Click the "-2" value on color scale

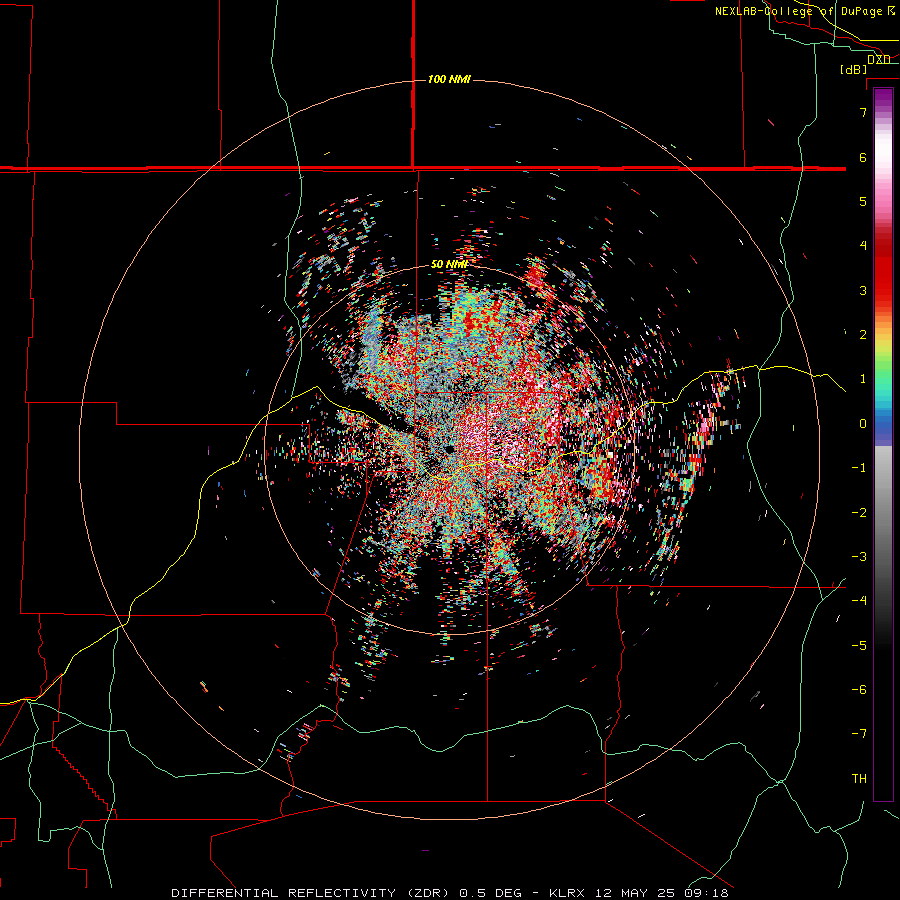pos(859,513)
